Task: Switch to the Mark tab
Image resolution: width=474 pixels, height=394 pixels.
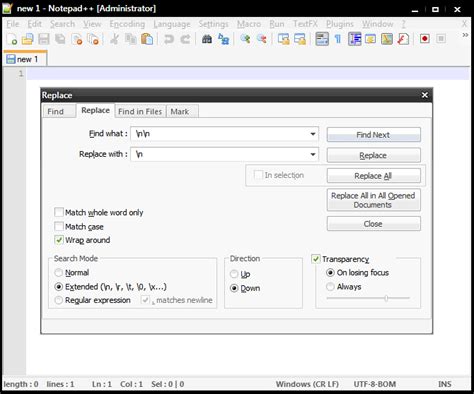Action: [182, 111]
